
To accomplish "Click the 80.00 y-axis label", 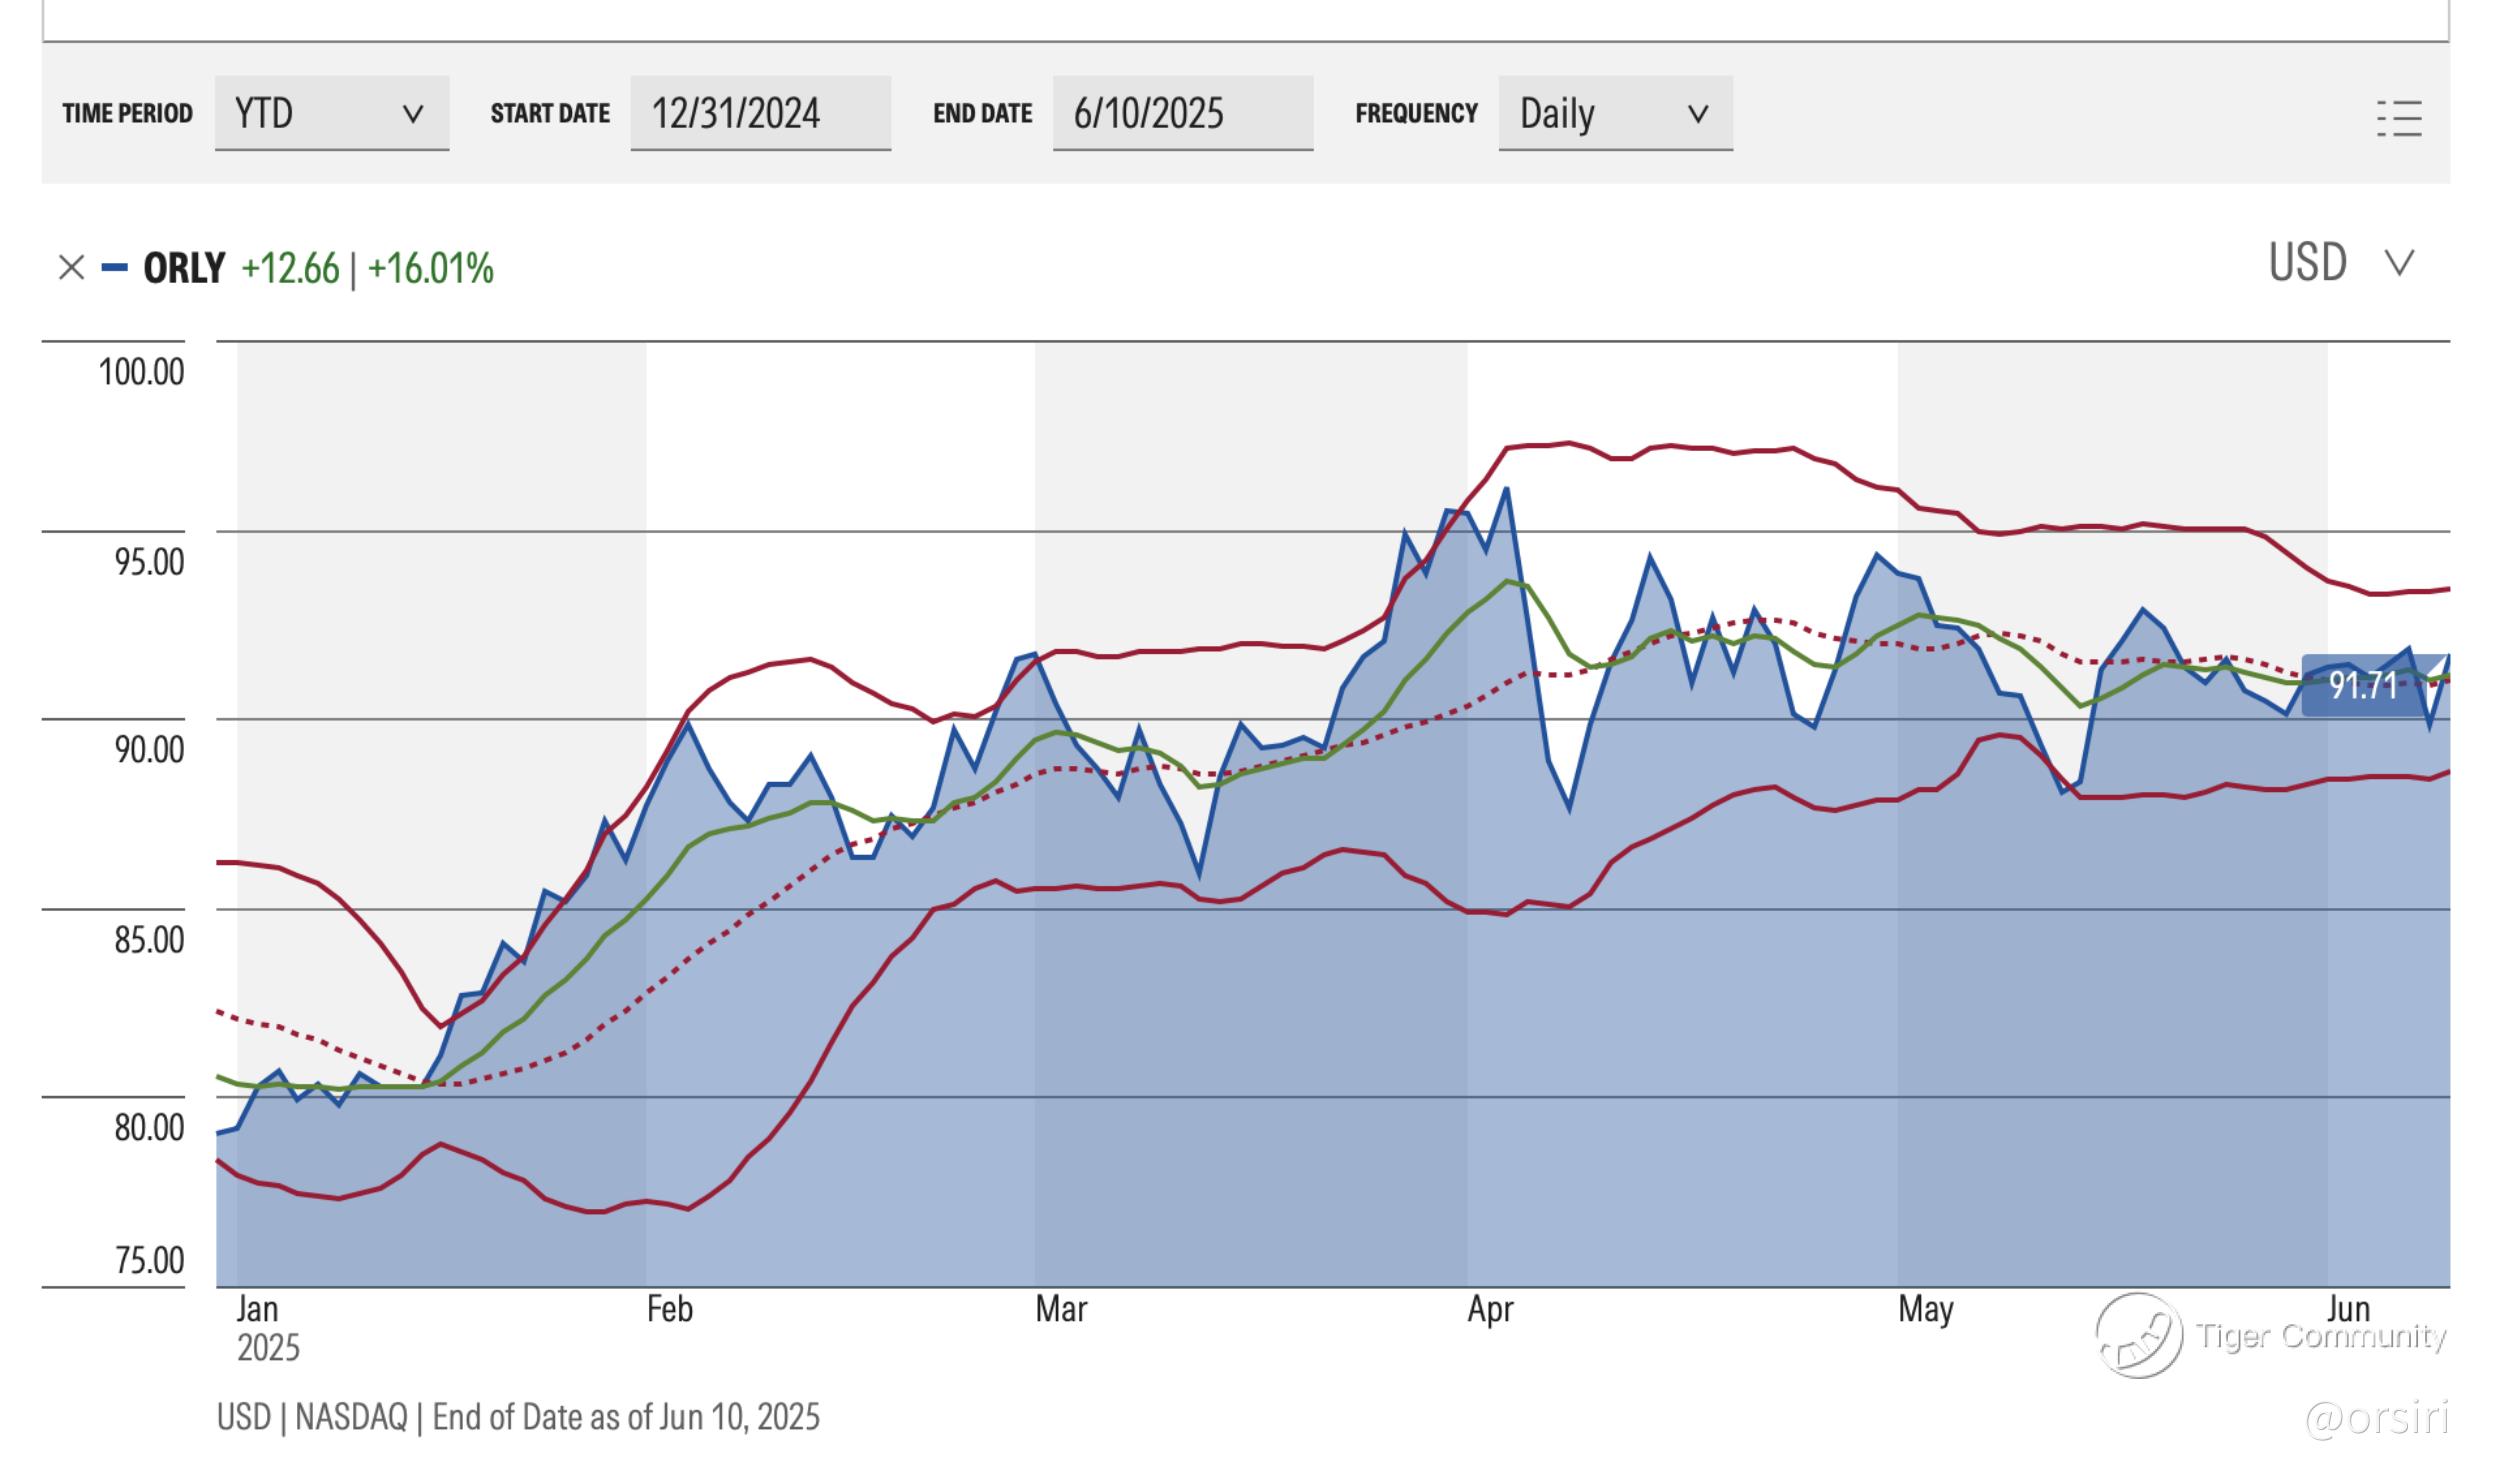I will click(x=149, y=1127).
